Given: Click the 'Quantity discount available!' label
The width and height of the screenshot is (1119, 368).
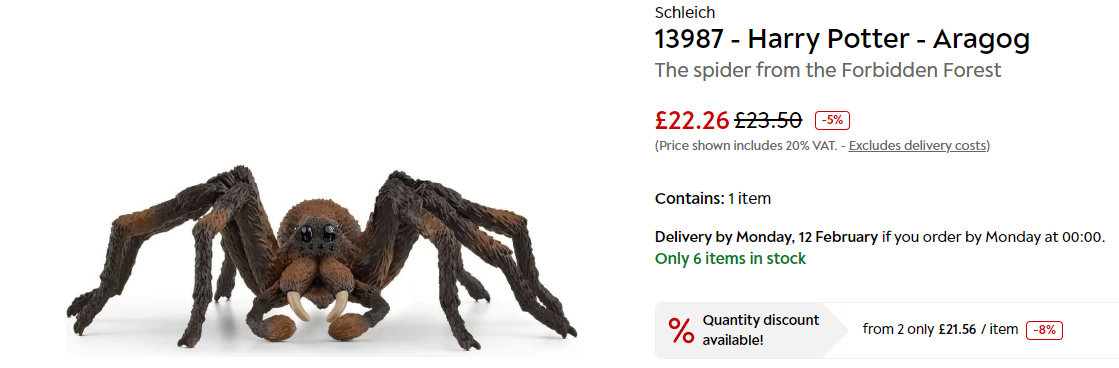Looking at the screenshot, I should [x=761, y=330].
